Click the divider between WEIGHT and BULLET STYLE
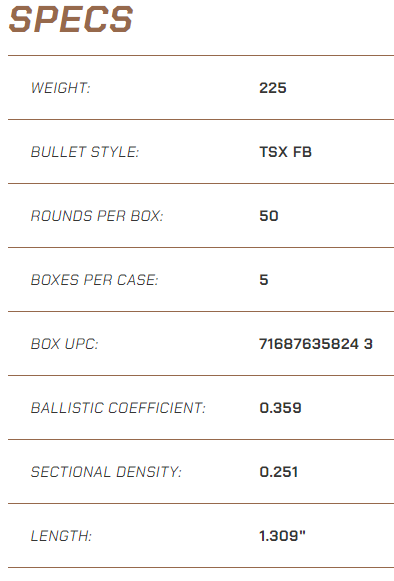 [x=201, y=120]
